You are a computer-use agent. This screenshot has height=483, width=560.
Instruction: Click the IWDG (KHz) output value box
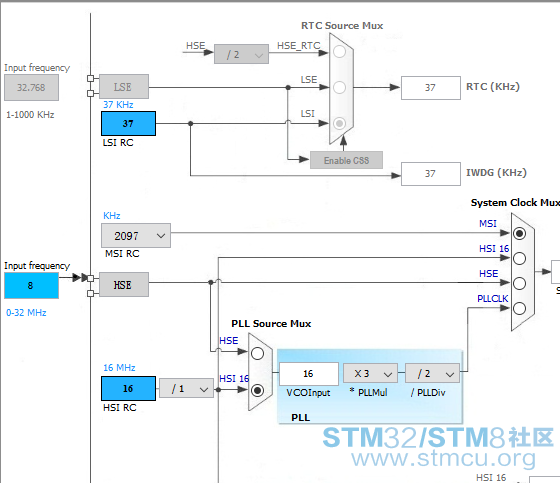431,174
